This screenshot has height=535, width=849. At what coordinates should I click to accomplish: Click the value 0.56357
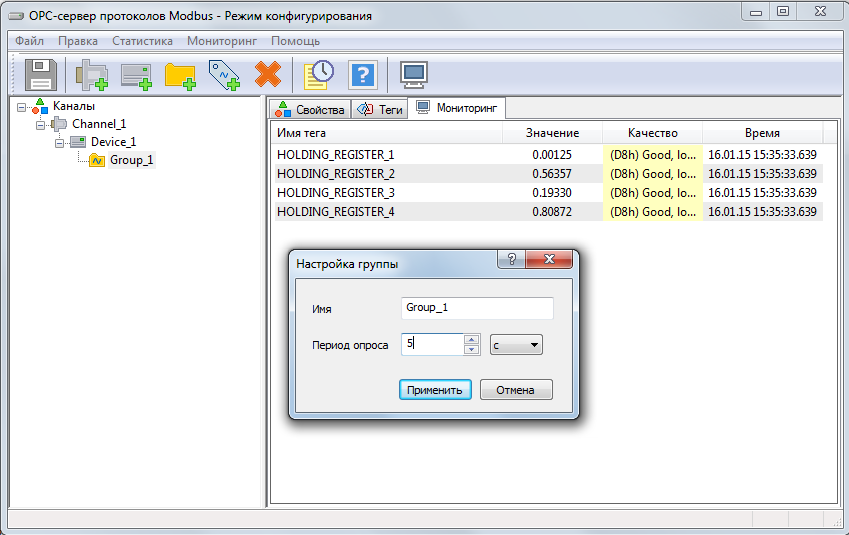coord(552,174)
